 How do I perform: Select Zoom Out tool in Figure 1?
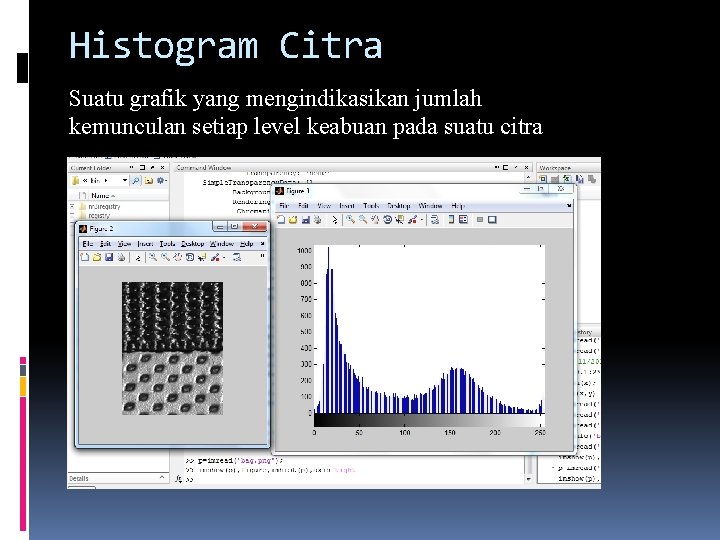click(363, 220)
